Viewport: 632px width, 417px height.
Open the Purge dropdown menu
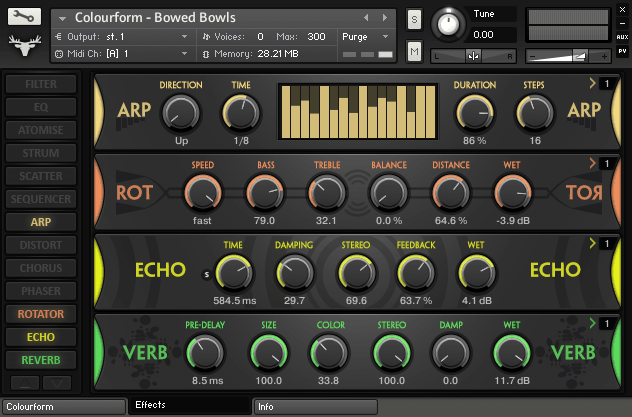pyautogui.click(x=366, y=36)
